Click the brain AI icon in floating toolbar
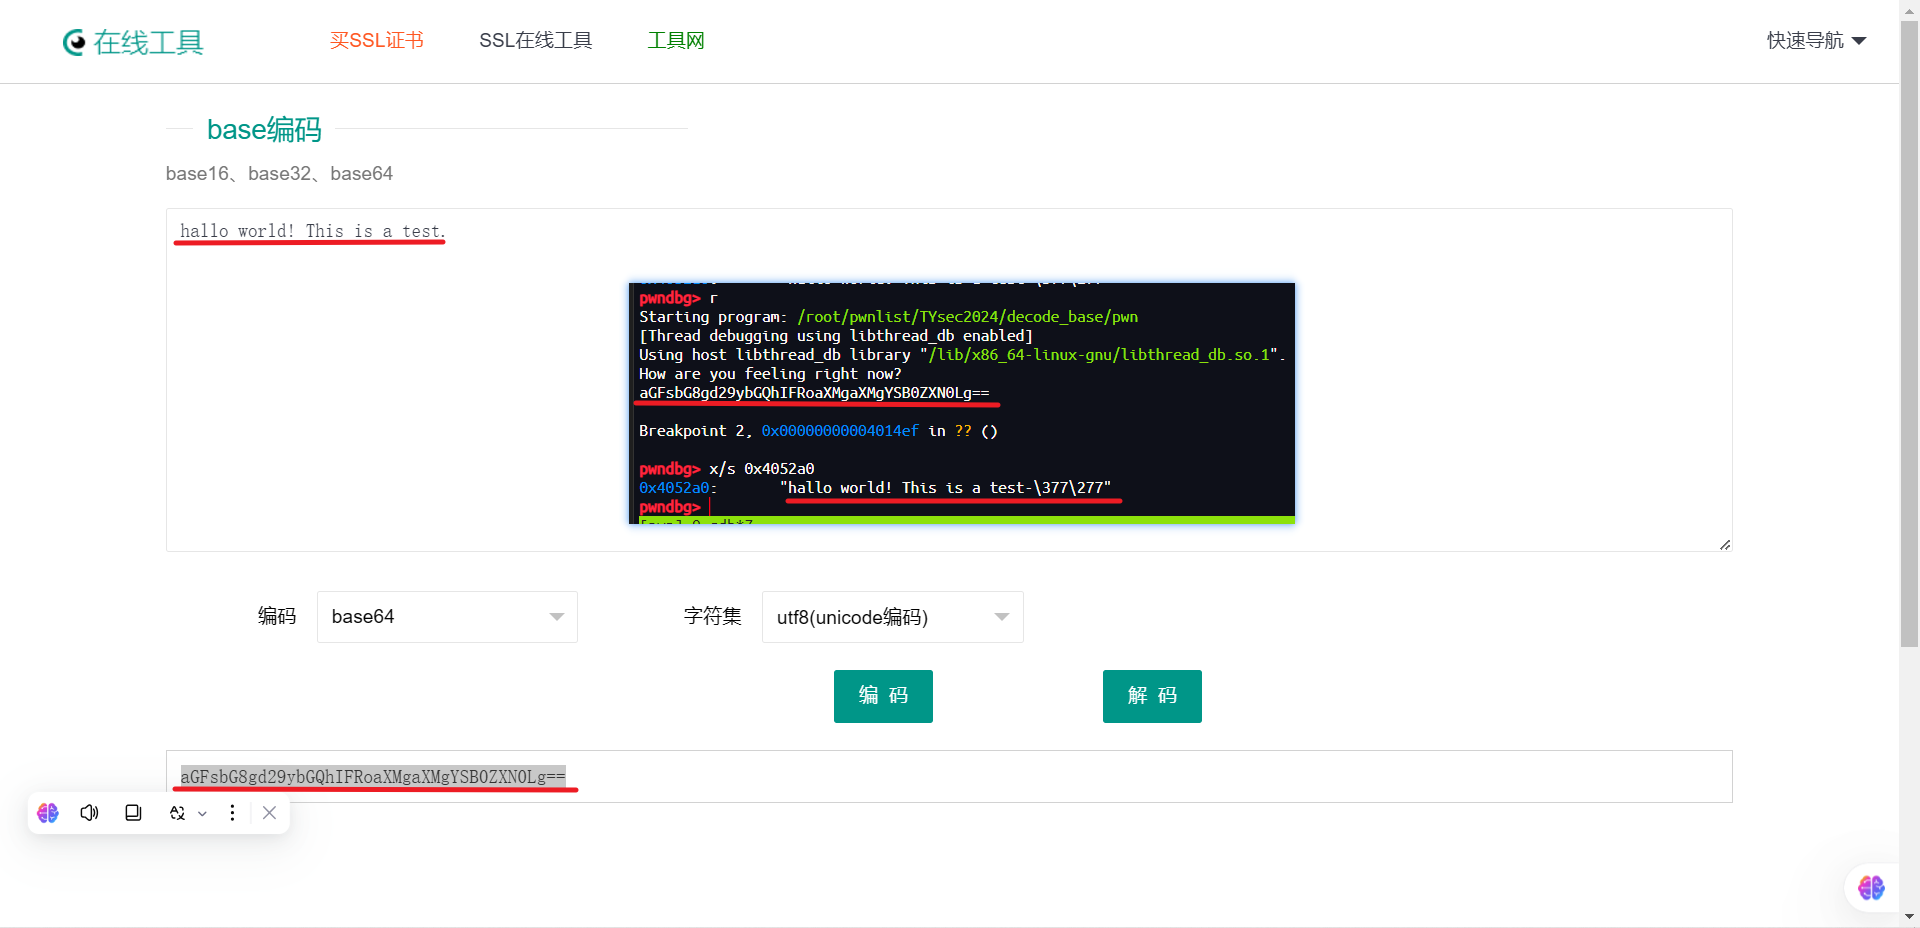The height and width of the screenshot is (928, 1920). [48, 813]
